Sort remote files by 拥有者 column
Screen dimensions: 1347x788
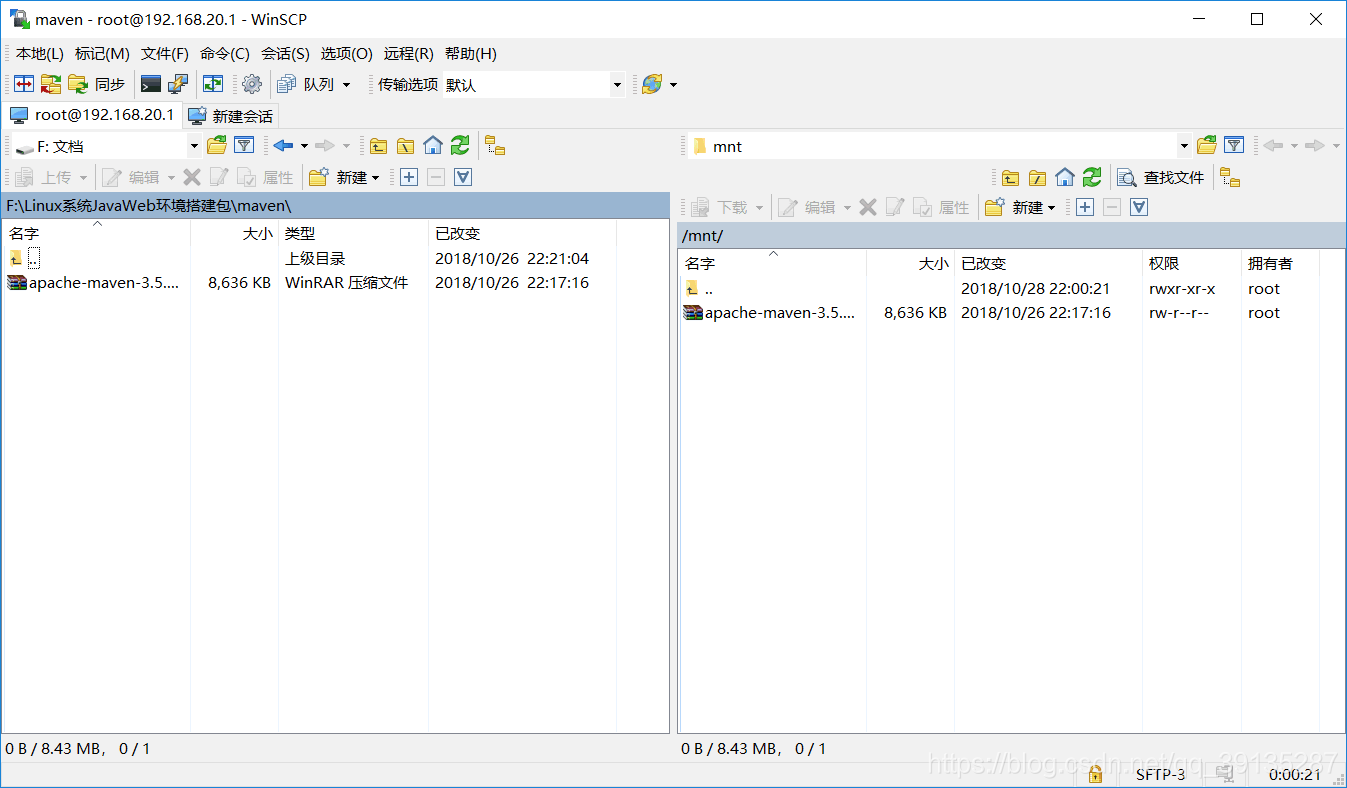tap(1279, 263)
